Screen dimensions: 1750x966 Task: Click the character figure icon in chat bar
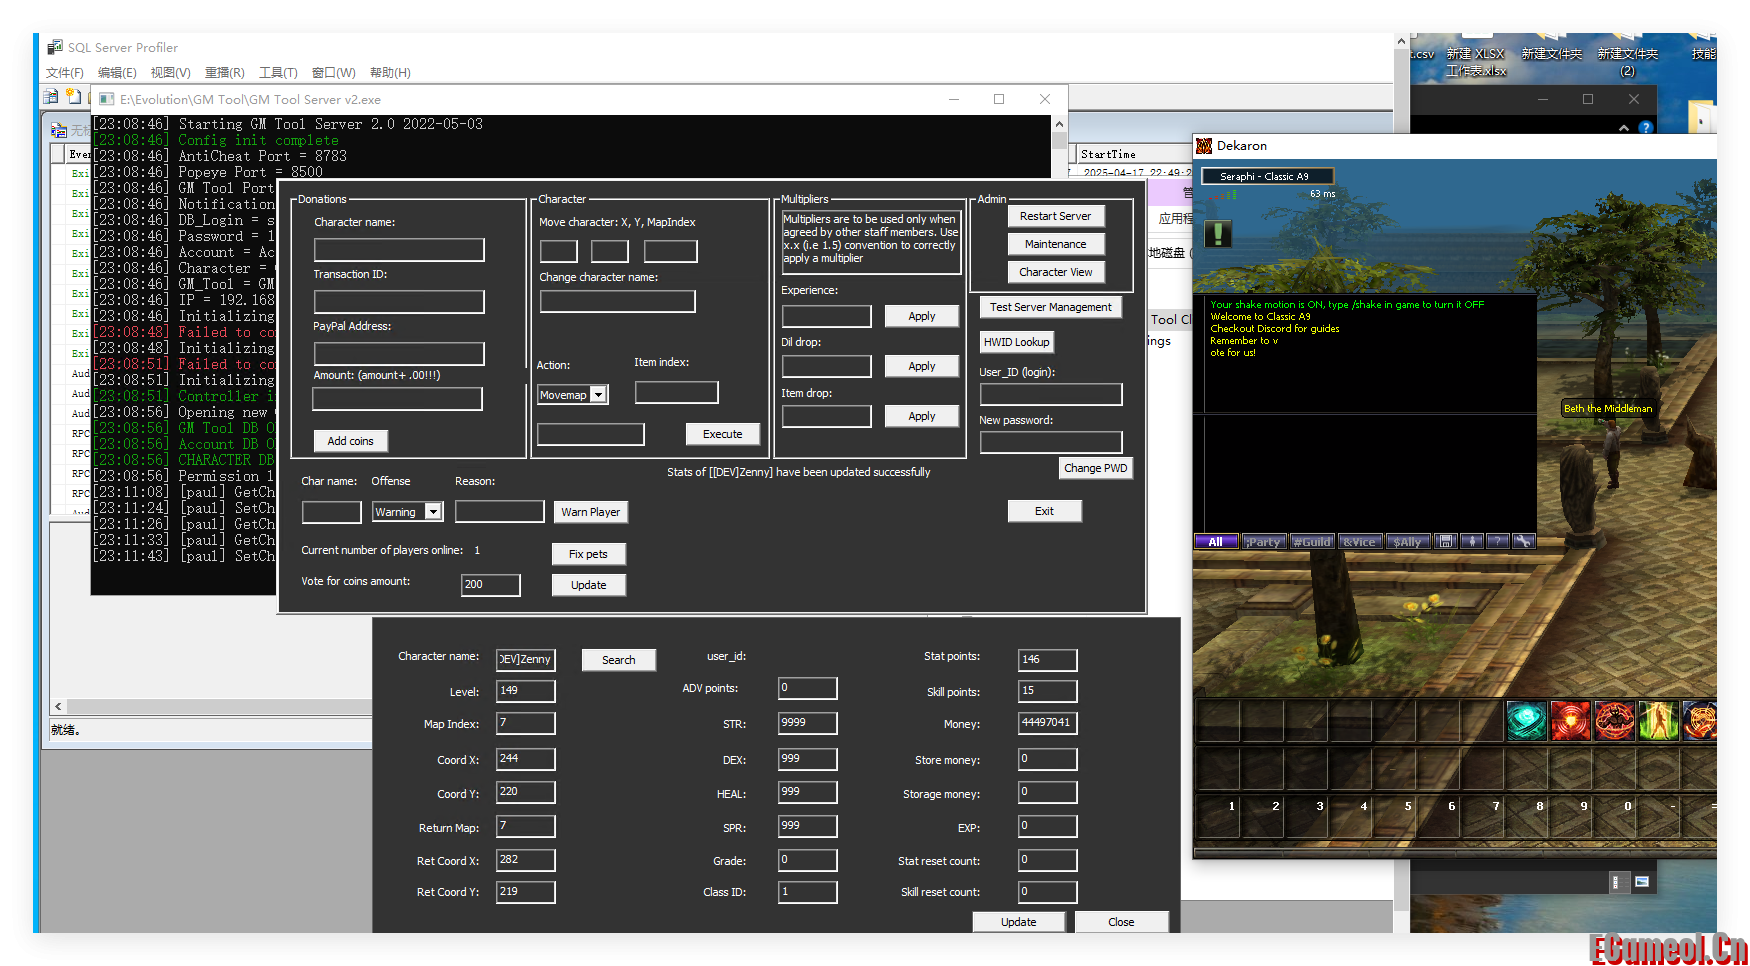click(1471, 541)
